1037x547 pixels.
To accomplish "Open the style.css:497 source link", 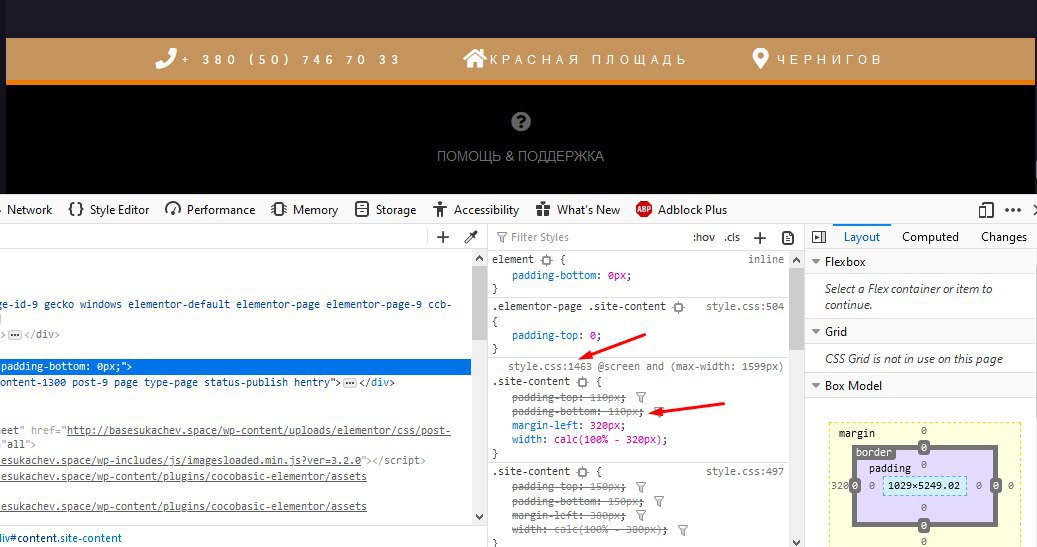I will pyautogui.click(x=745, y=472).
